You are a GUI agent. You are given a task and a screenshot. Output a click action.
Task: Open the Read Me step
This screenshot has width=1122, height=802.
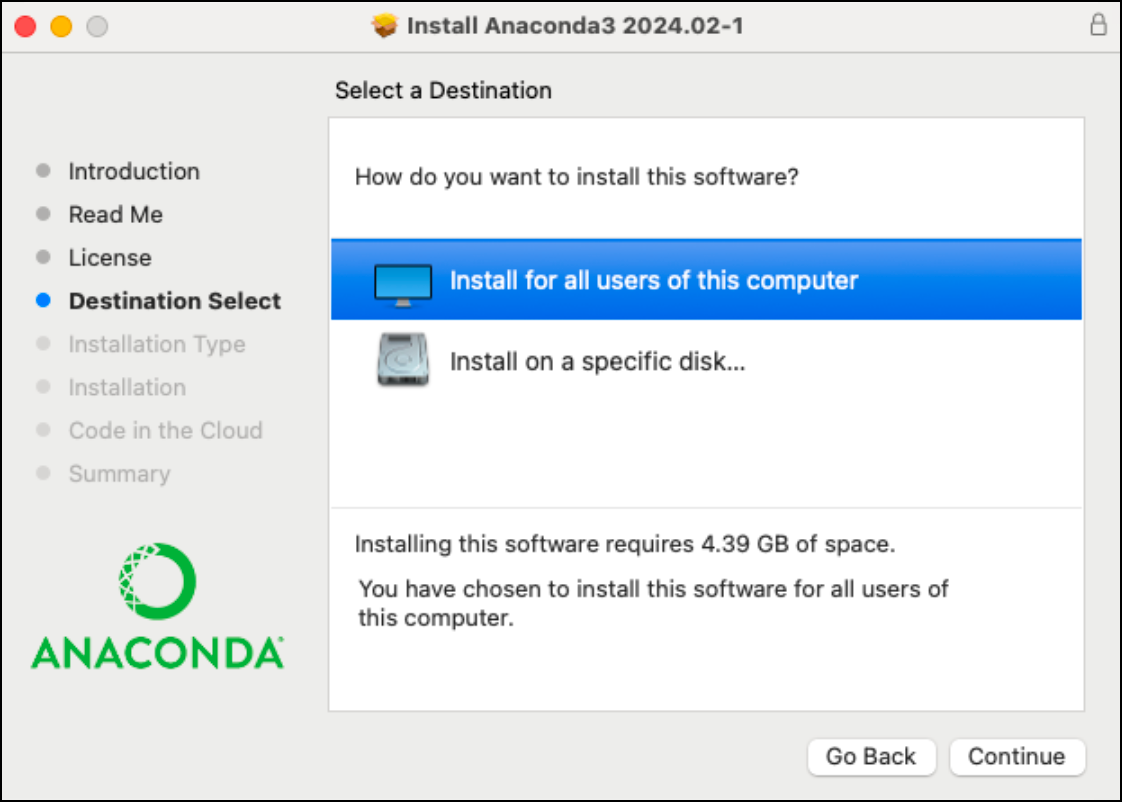tap(115, 214)
